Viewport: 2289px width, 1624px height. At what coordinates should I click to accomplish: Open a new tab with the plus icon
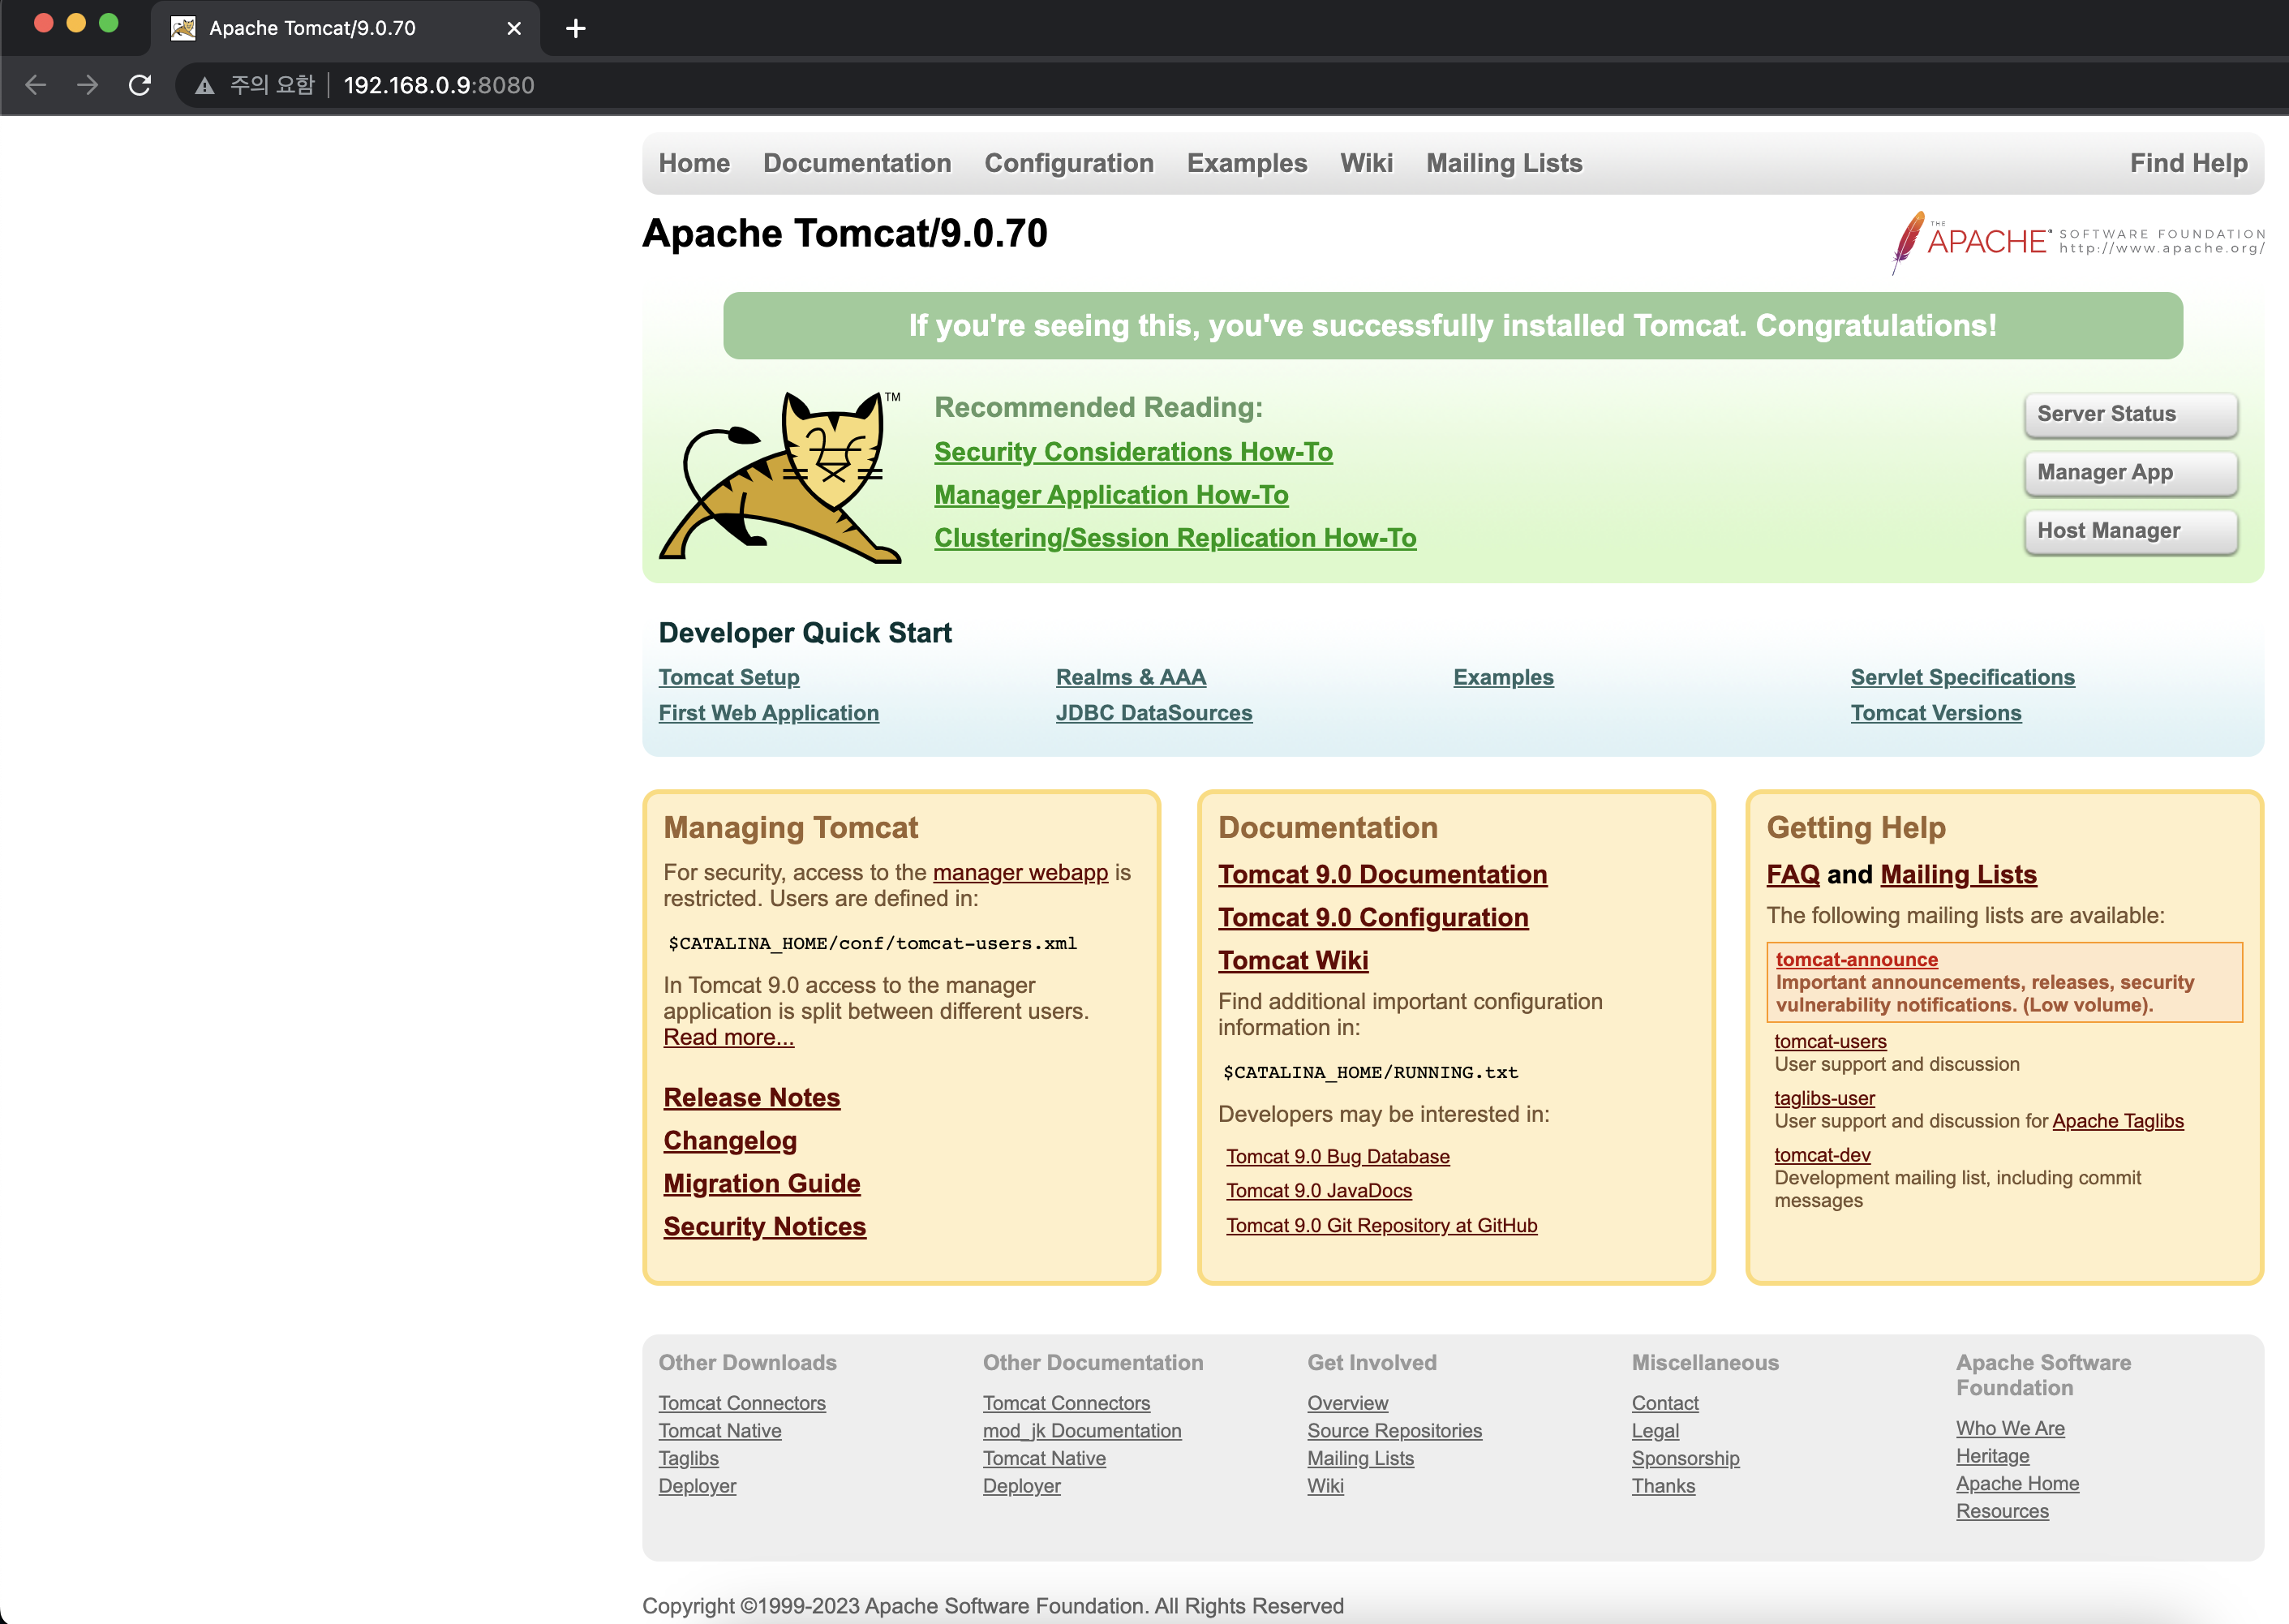(575, 28)
